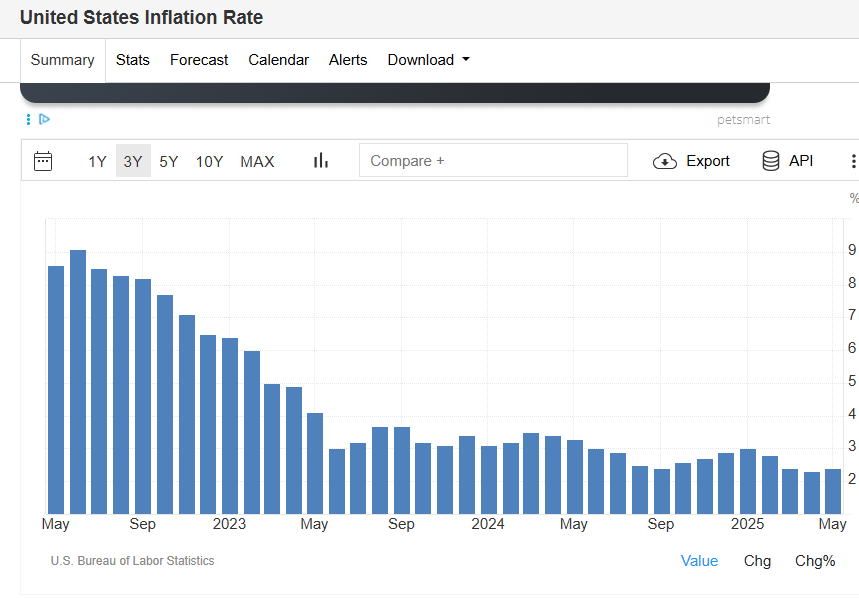
Task: Switch chart to MAX time range
Action: [257, 161]
